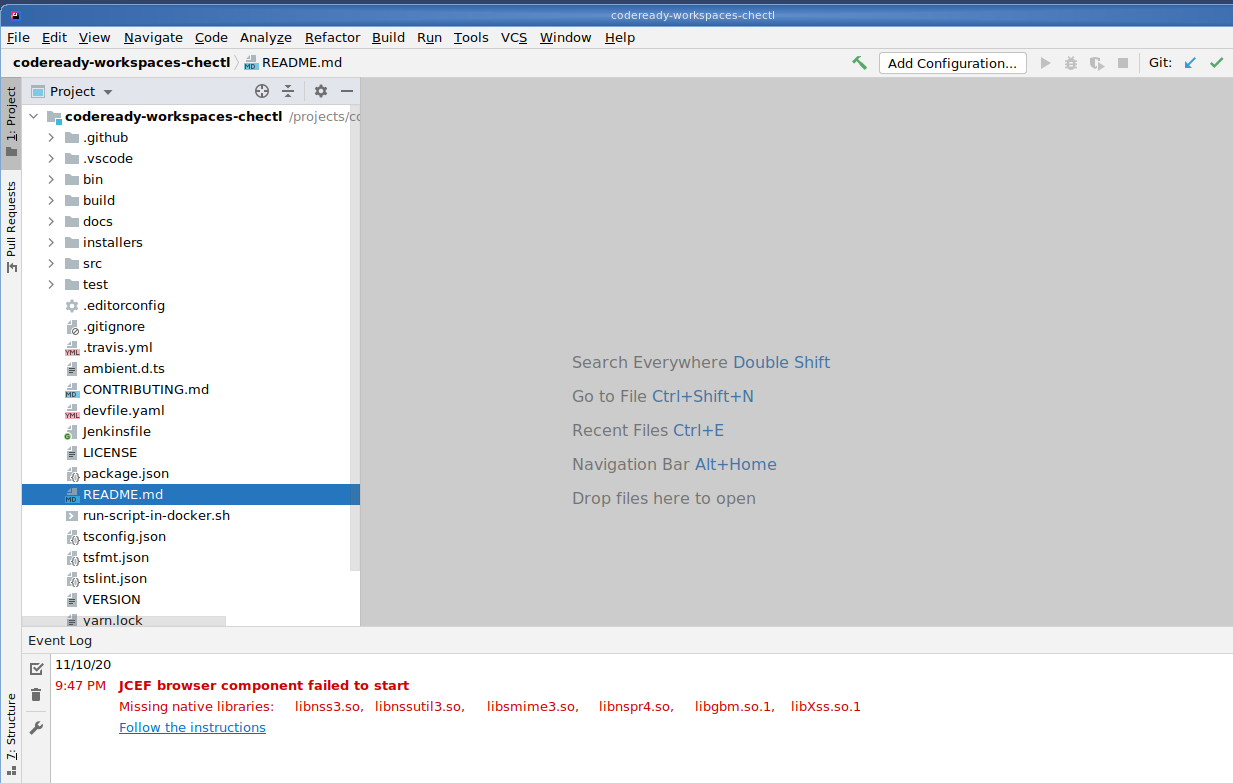Open the Project view dropdown
The height and width of the screenshot is (783, 1233).
point(72,91)
